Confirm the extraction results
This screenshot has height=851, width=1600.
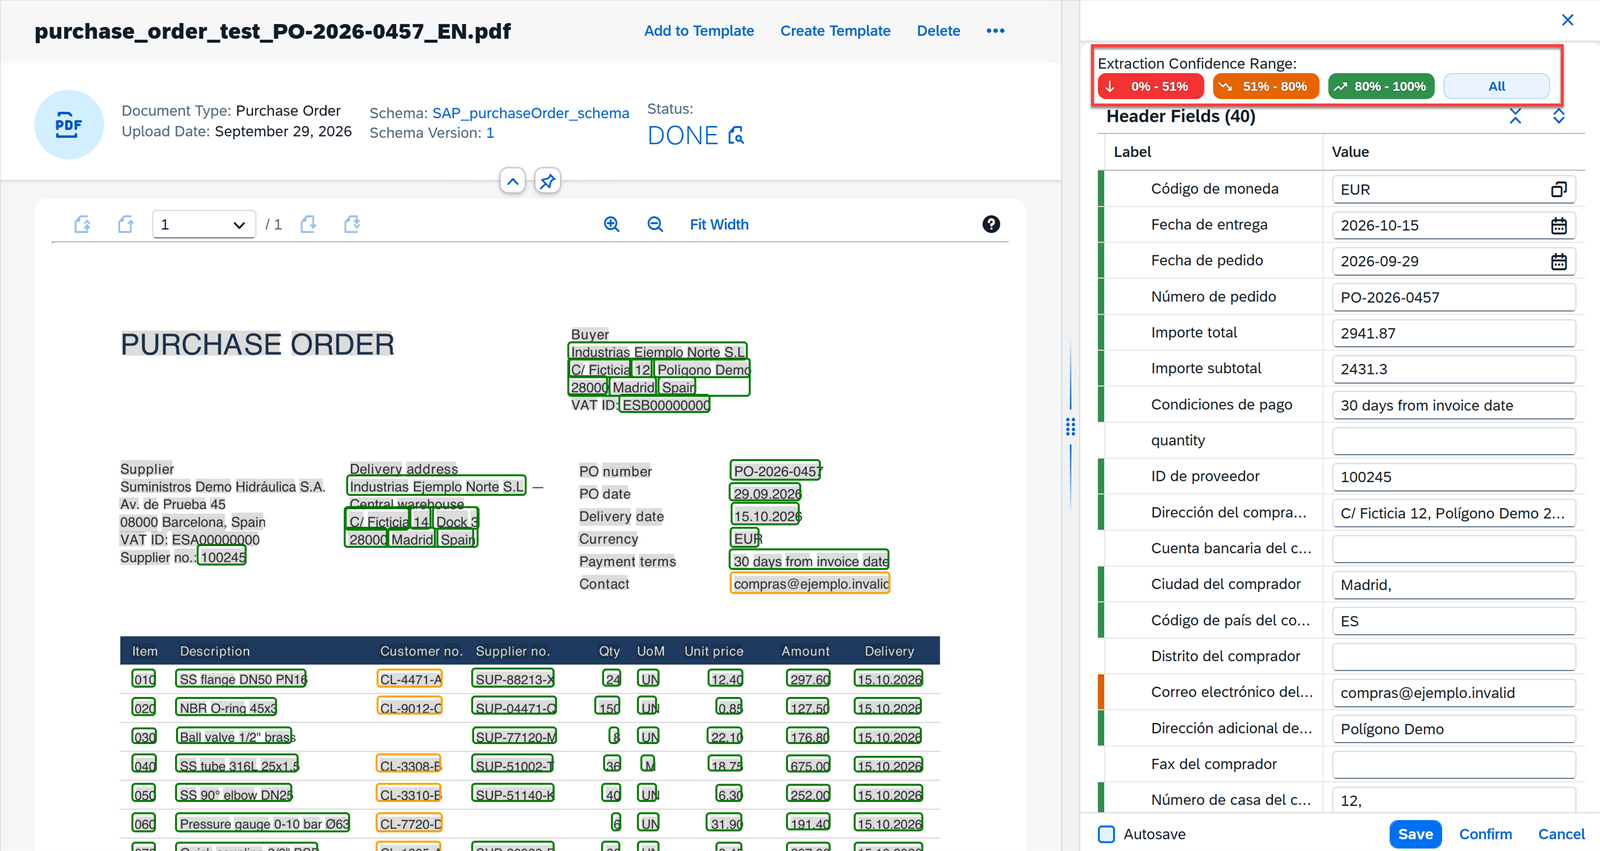1485,834
